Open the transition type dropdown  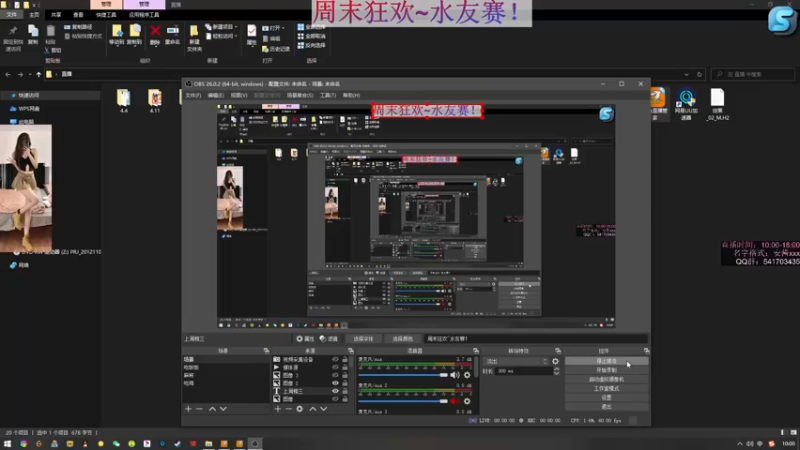515,361
